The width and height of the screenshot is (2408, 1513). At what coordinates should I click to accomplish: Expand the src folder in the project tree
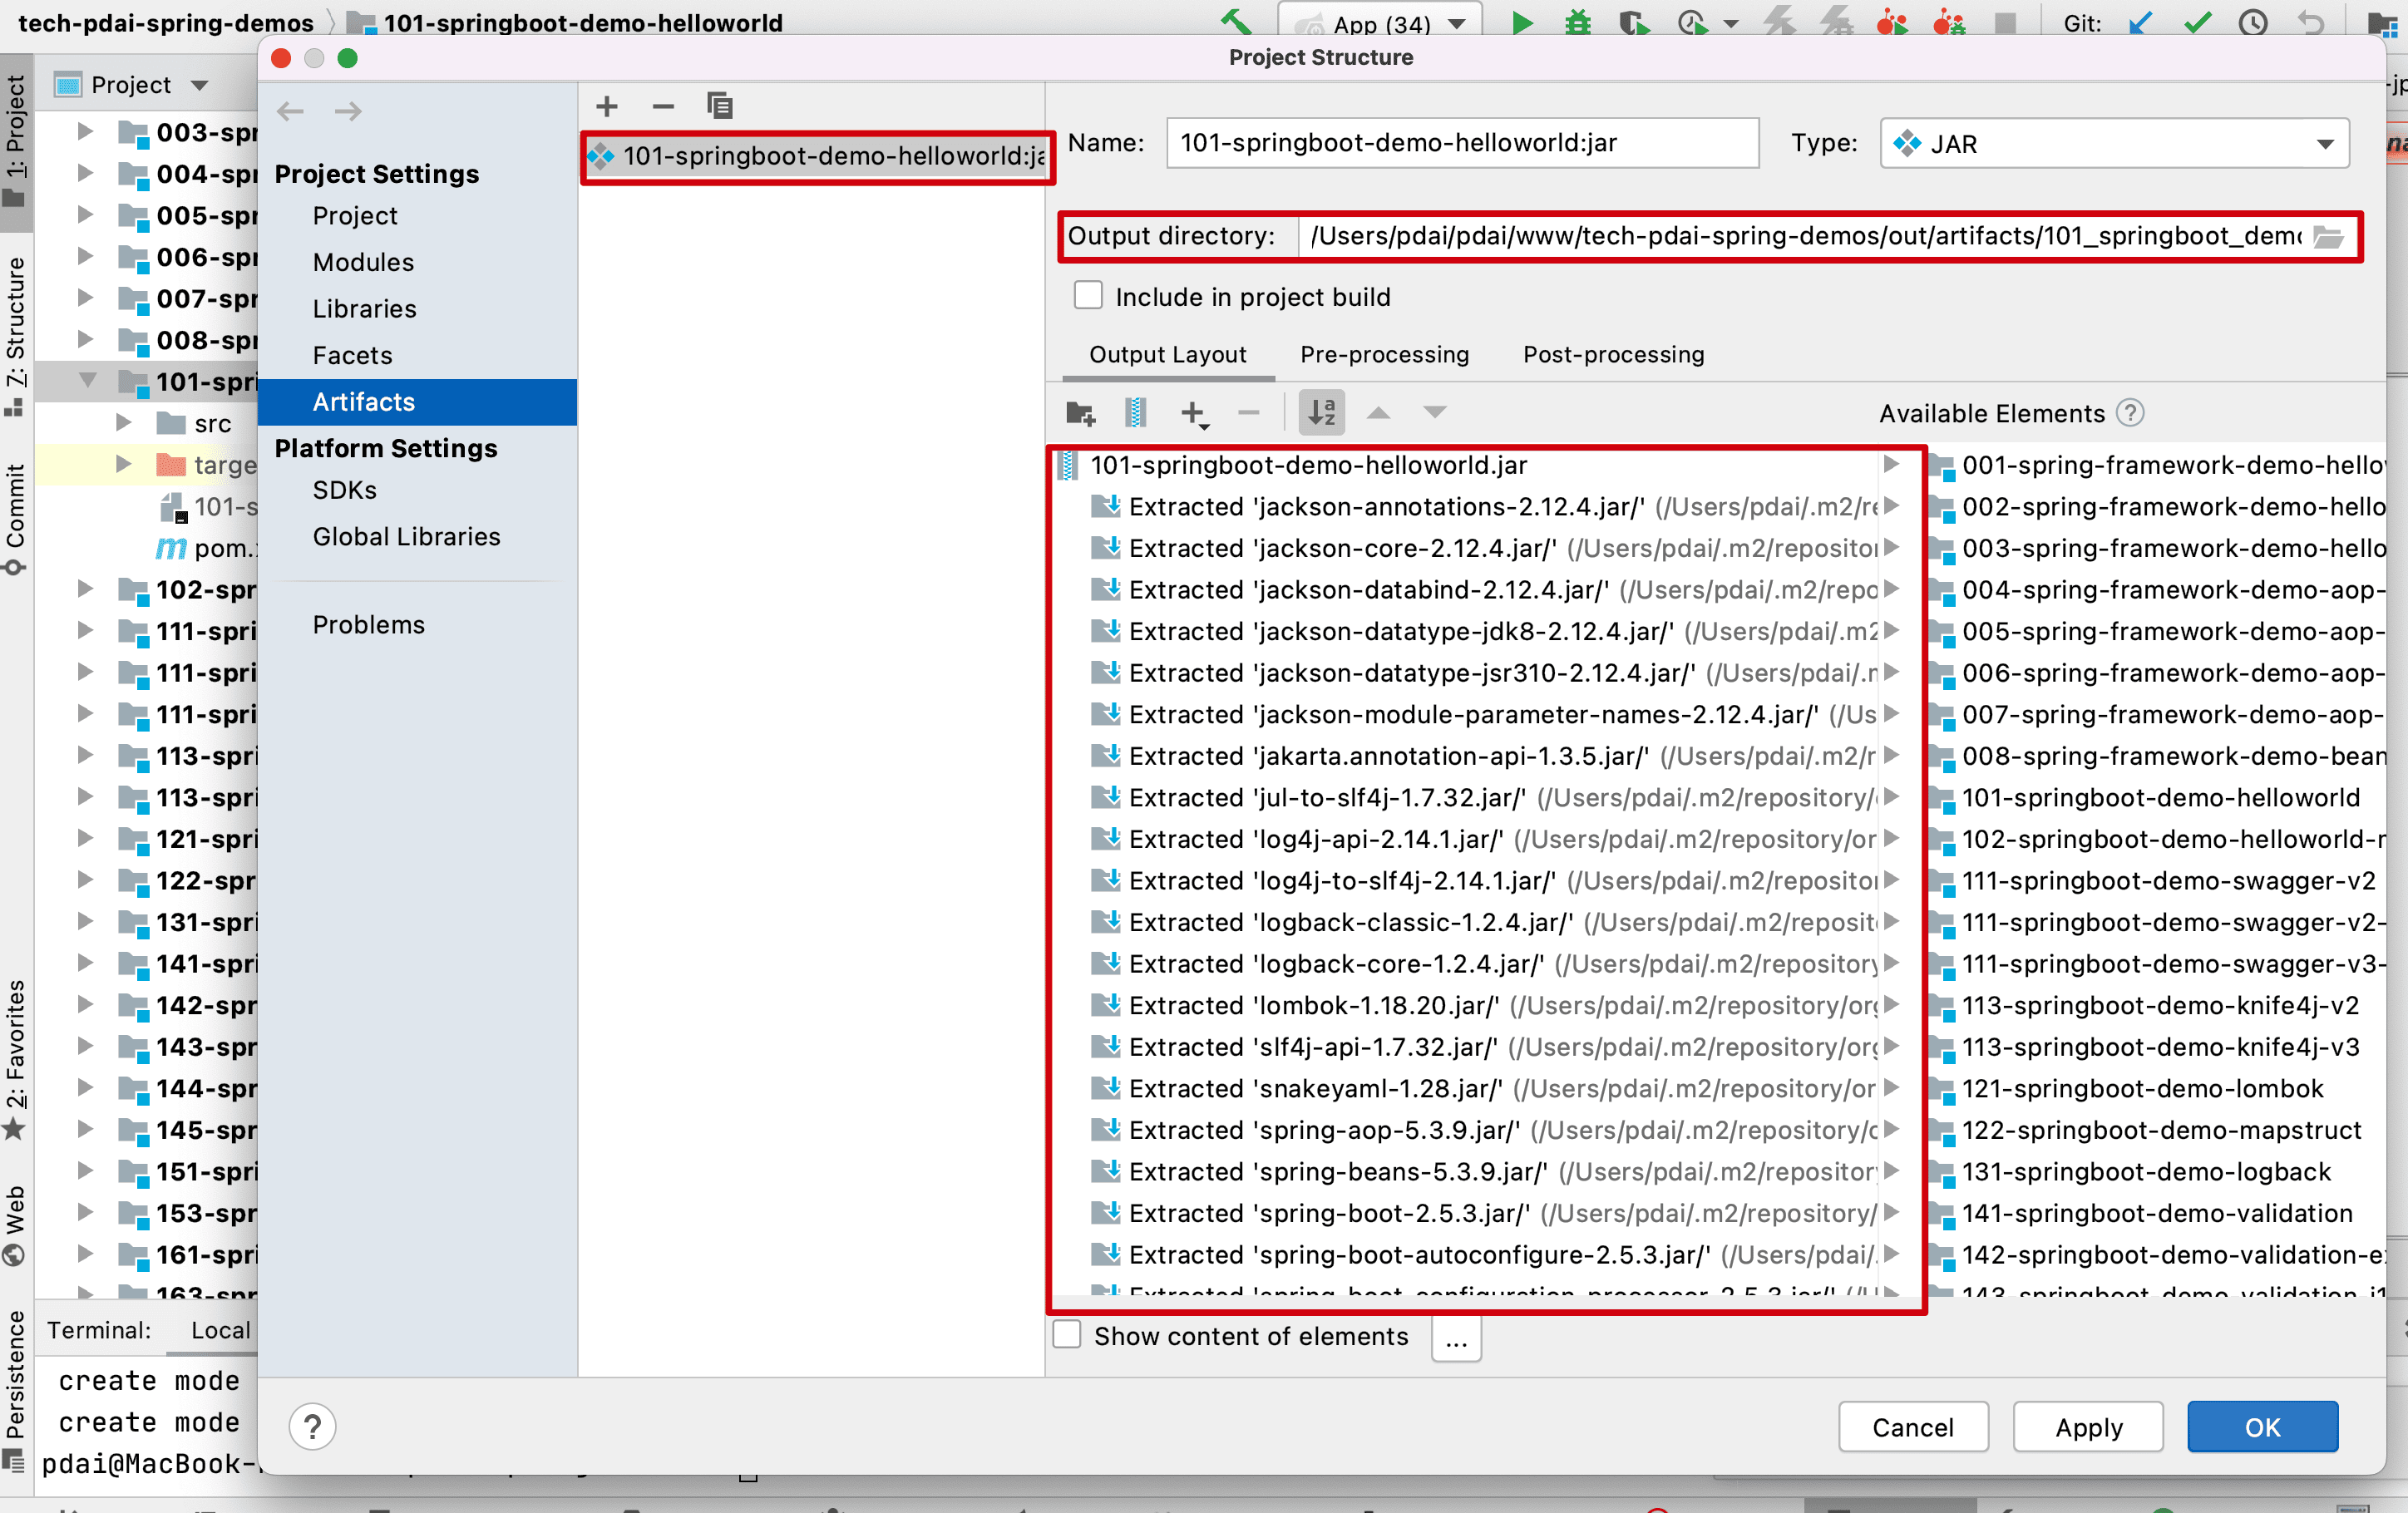point(123,423)
